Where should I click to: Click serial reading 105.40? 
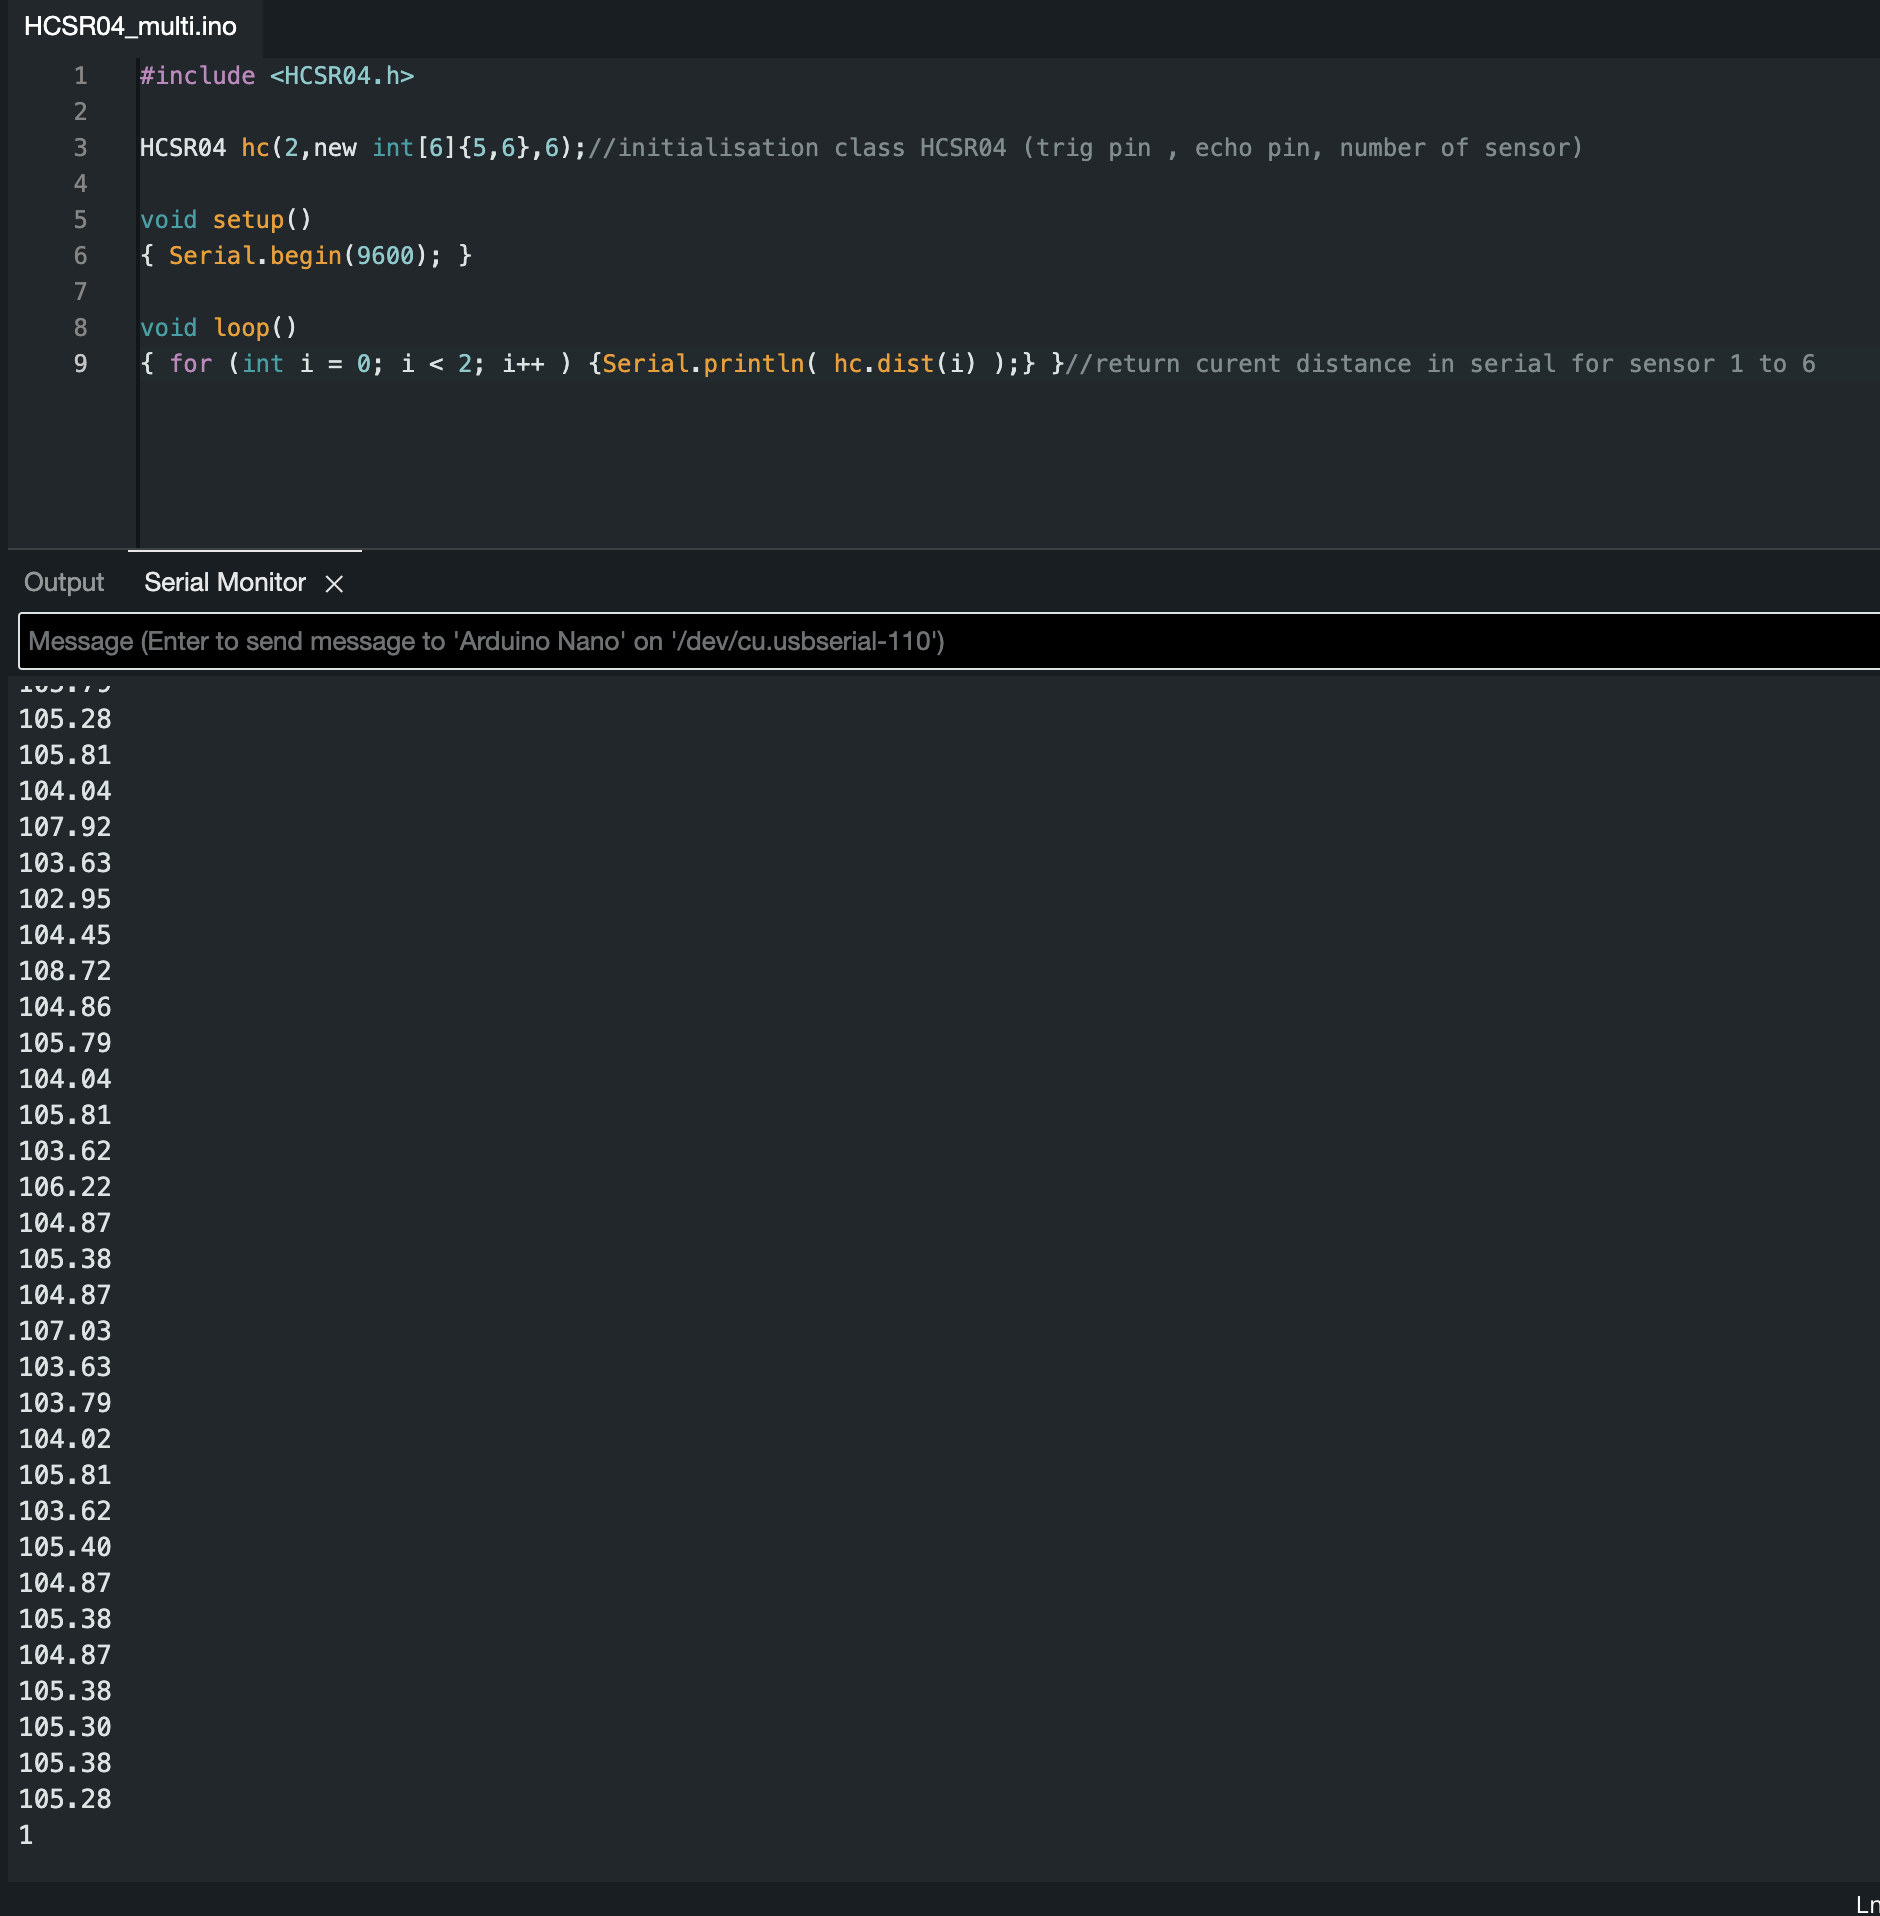coord(65,1547)
